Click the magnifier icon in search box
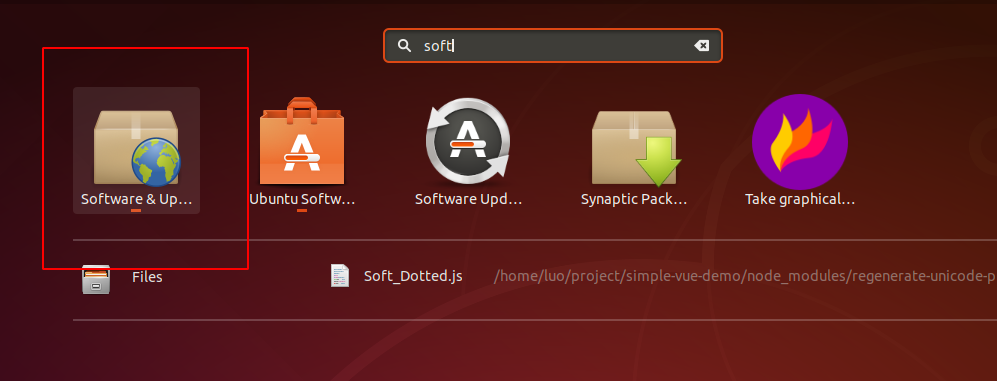The height and width of the screenshot is (381, 997). (403, 46)
